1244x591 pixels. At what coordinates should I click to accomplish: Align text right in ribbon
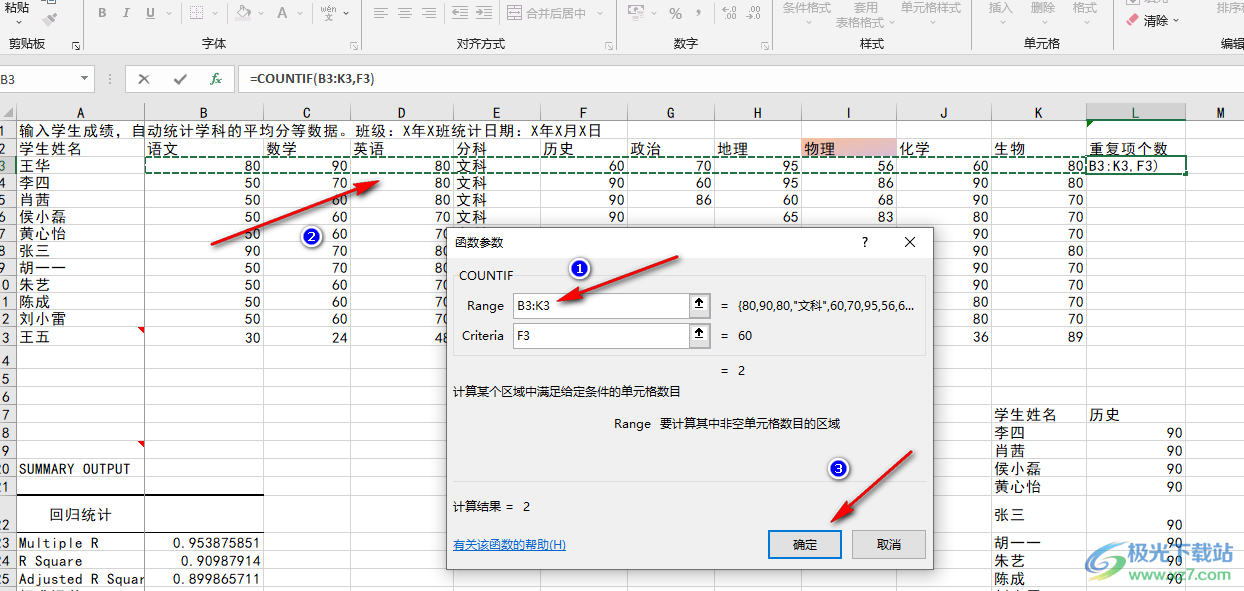coord(429,13)
